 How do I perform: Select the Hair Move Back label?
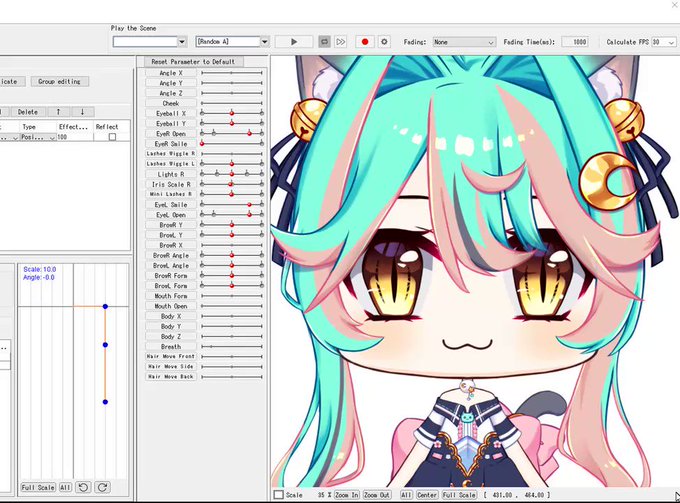tap(171, 376)
